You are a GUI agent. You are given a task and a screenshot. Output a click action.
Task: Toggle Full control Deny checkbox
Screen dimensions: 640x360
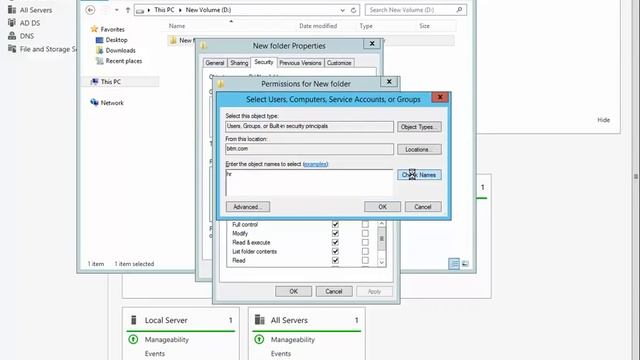[x=365, y=224]
